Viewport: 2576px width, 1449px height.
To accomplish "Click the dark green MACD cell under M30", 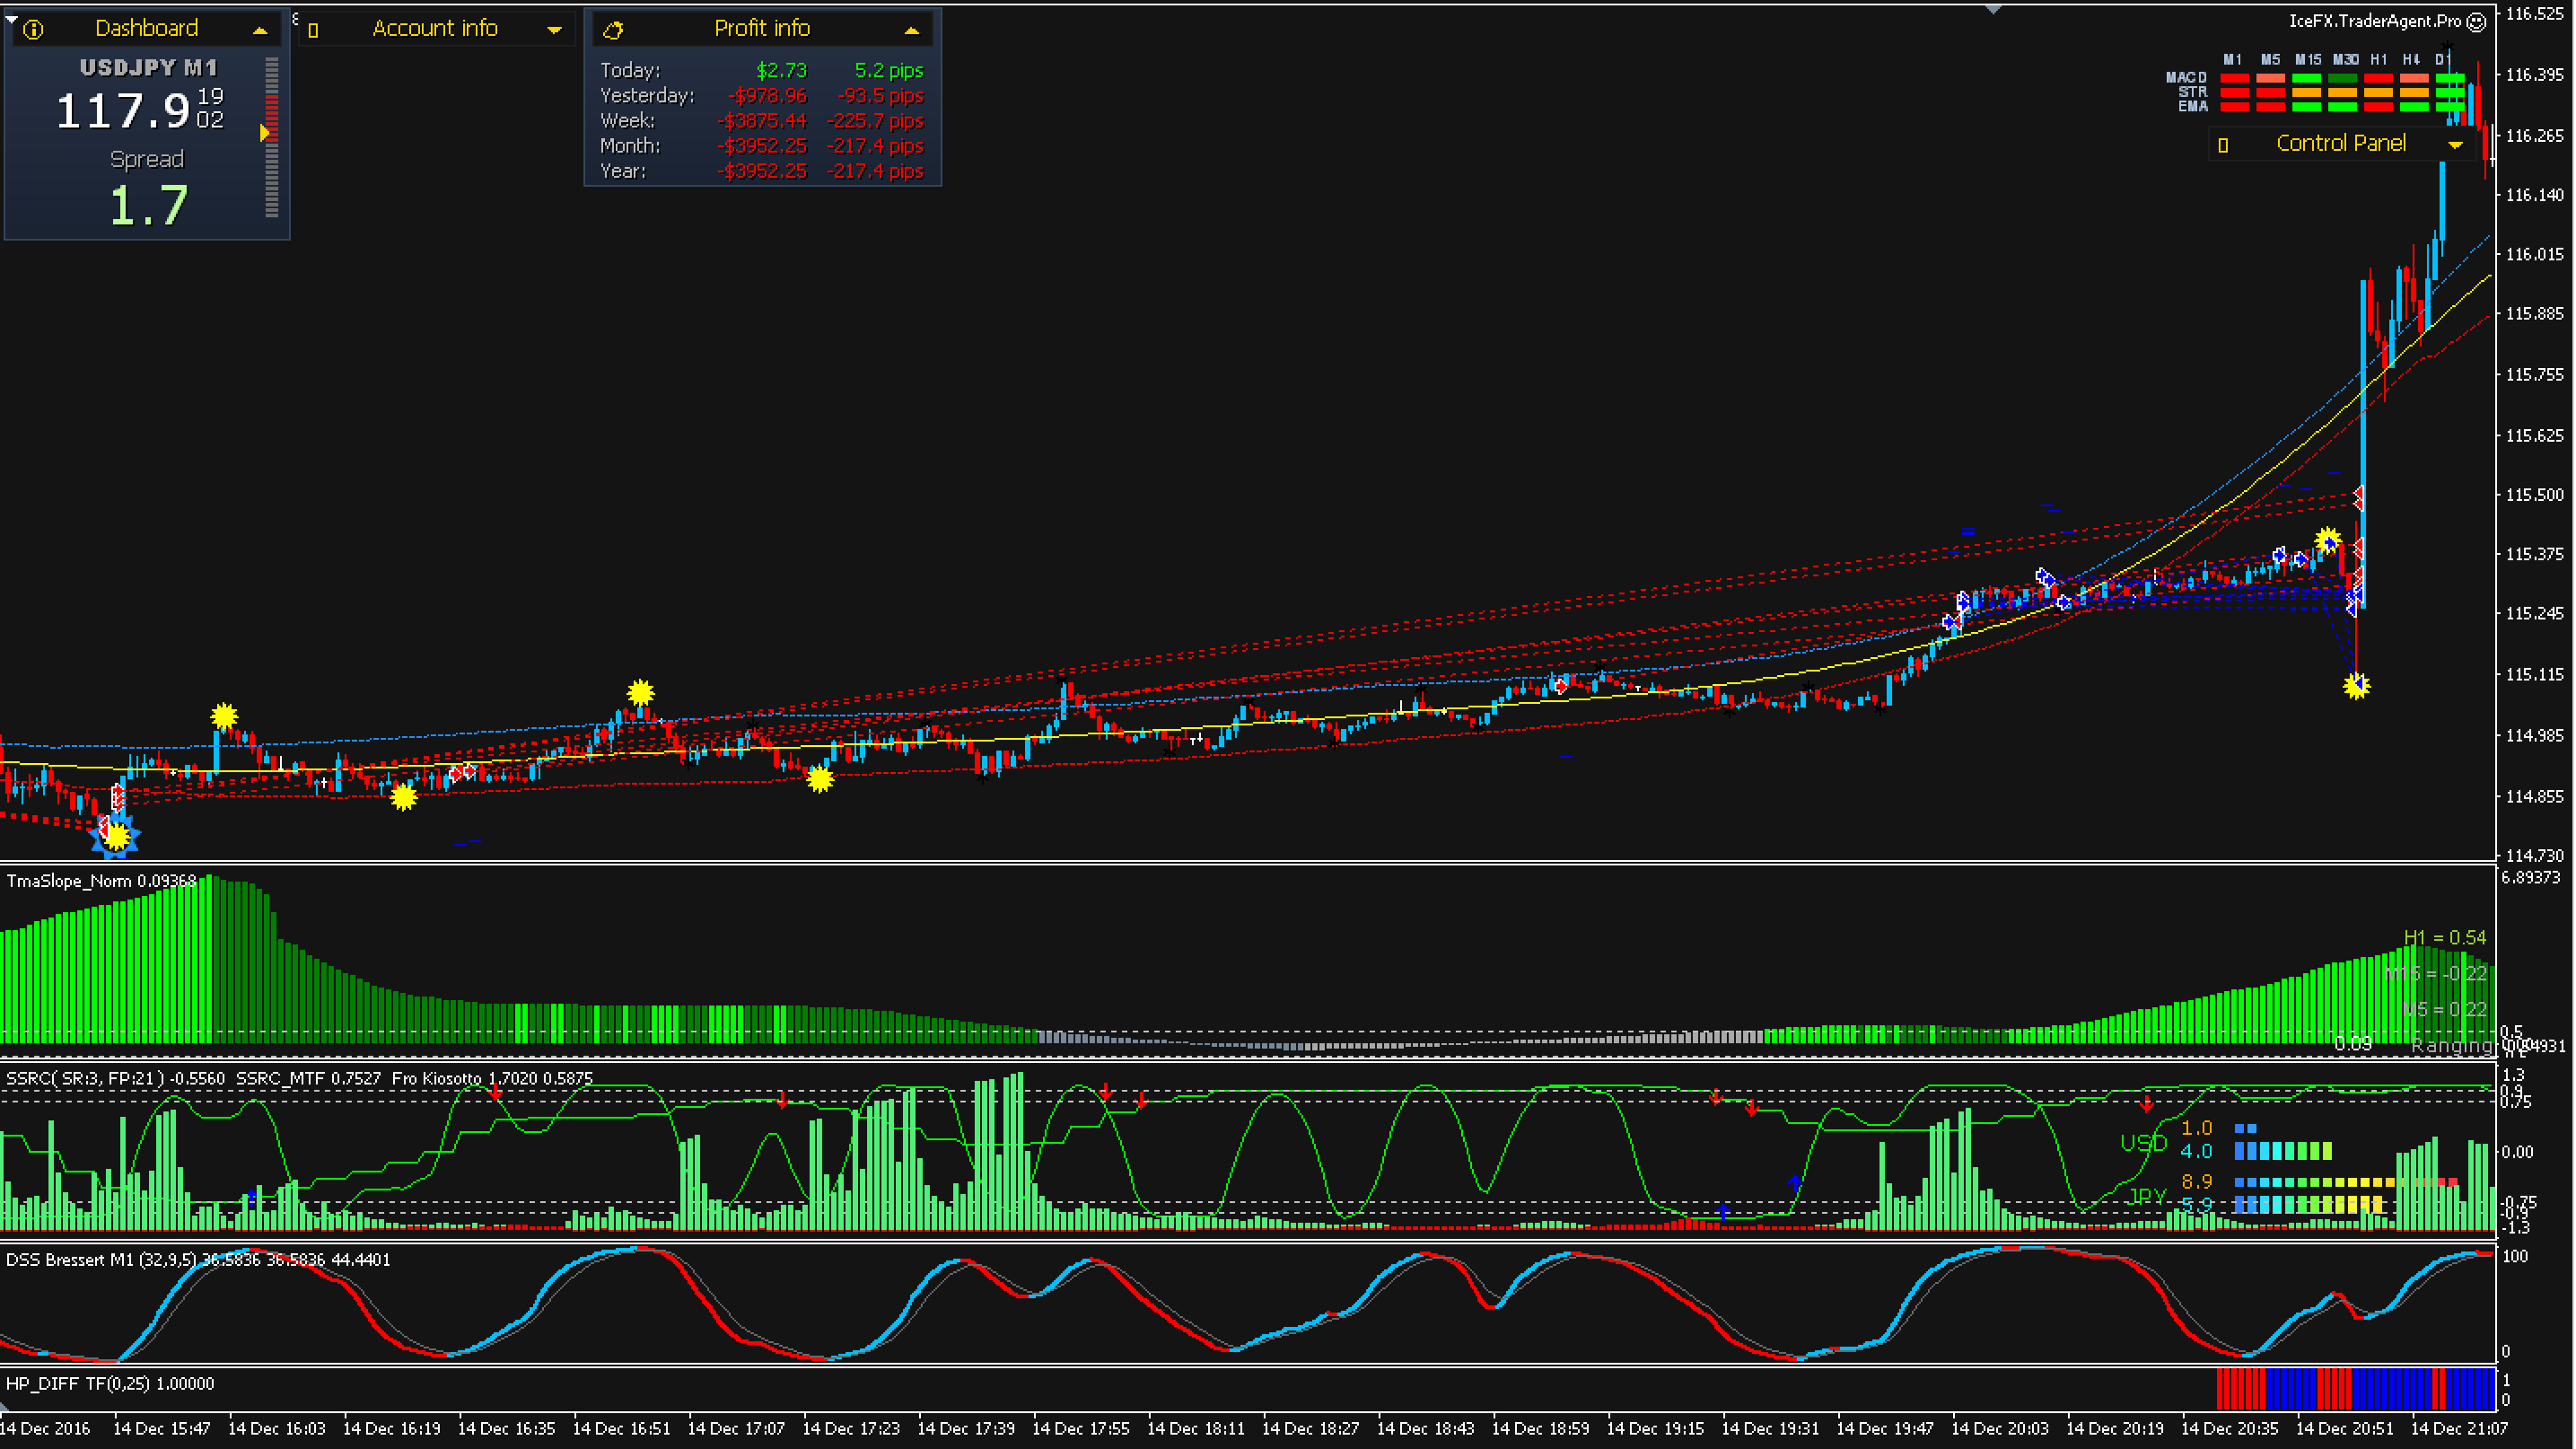I will pos(2342,78).
